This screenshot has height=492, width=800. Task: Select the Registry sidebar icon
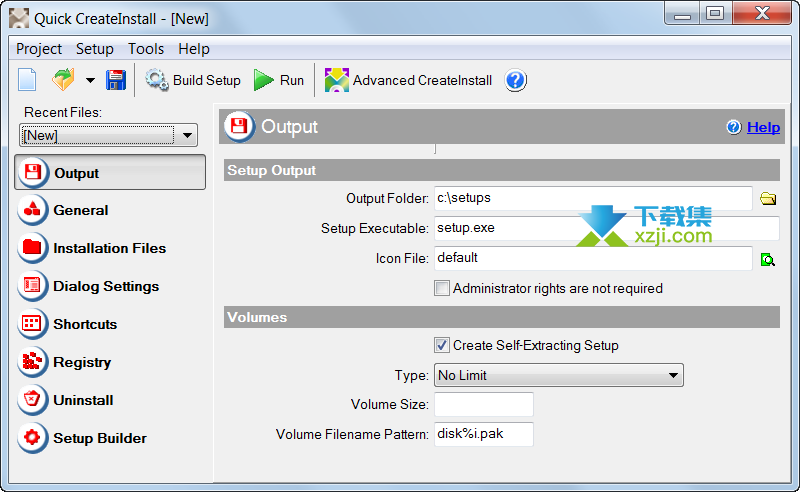33,362
